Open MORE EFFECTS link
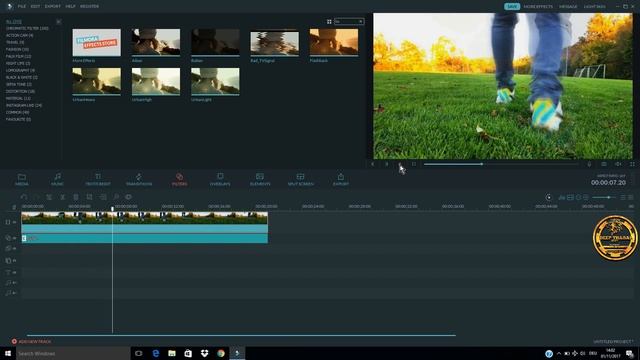This screenshot has height=360, width=640. pyautogui.click(x=538, y=7)
